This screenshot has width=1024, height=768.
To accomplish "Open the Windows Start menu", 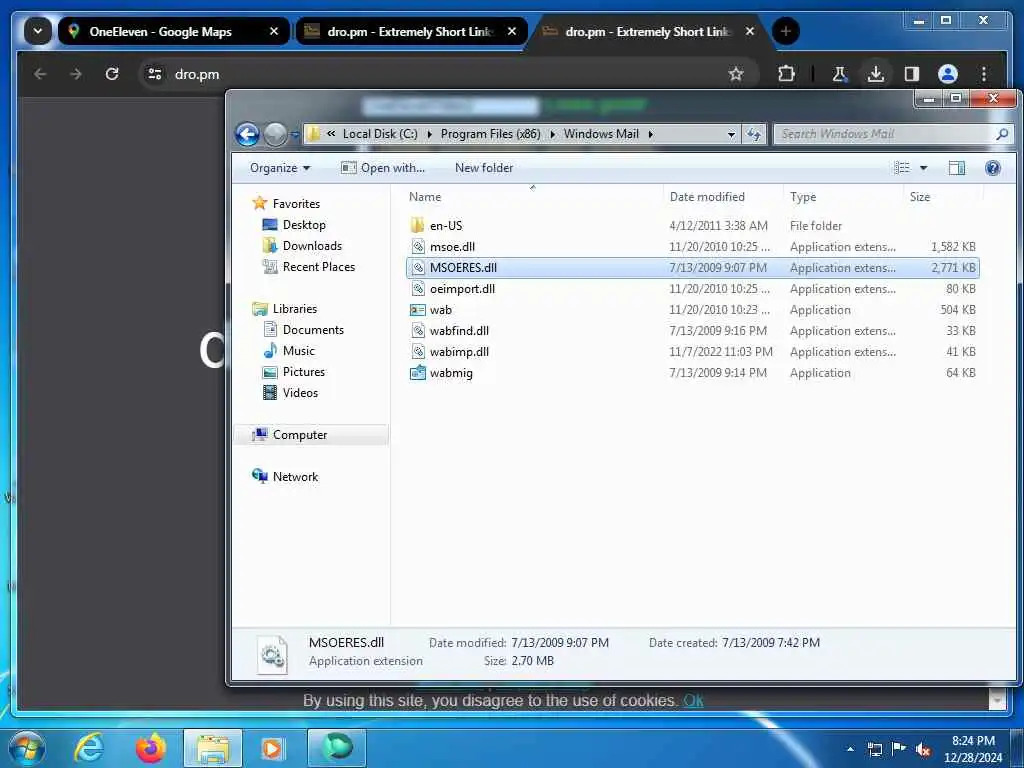I will coord(27,748).
